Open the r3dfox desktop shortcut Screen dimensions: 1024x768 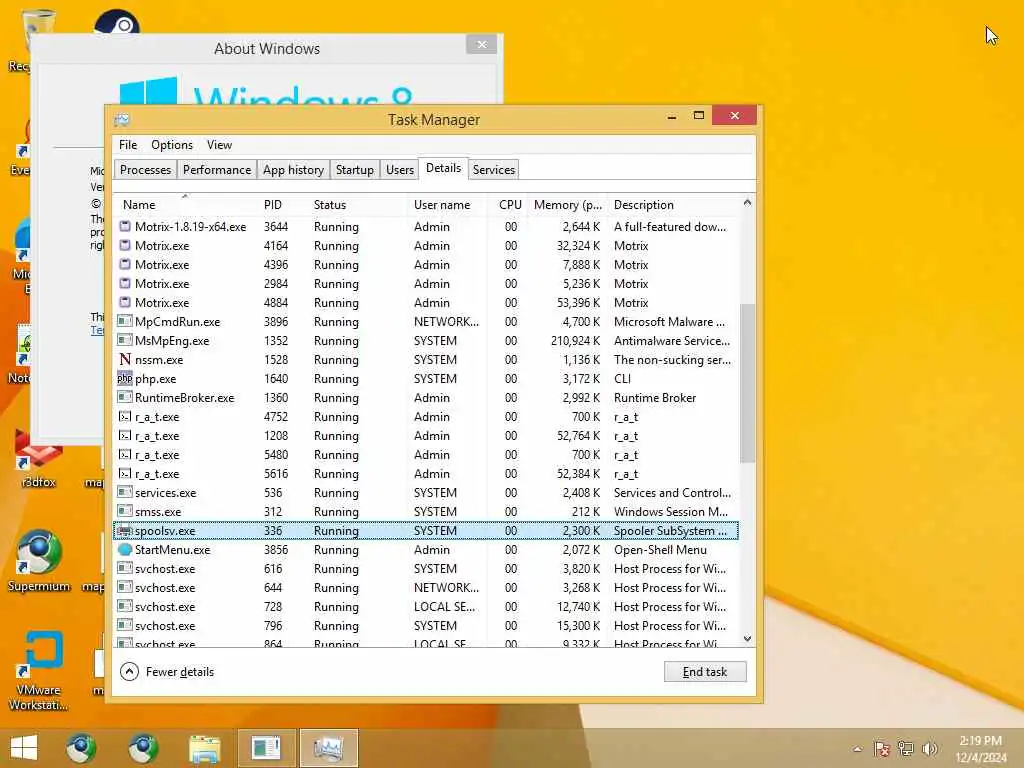[39, 459]
